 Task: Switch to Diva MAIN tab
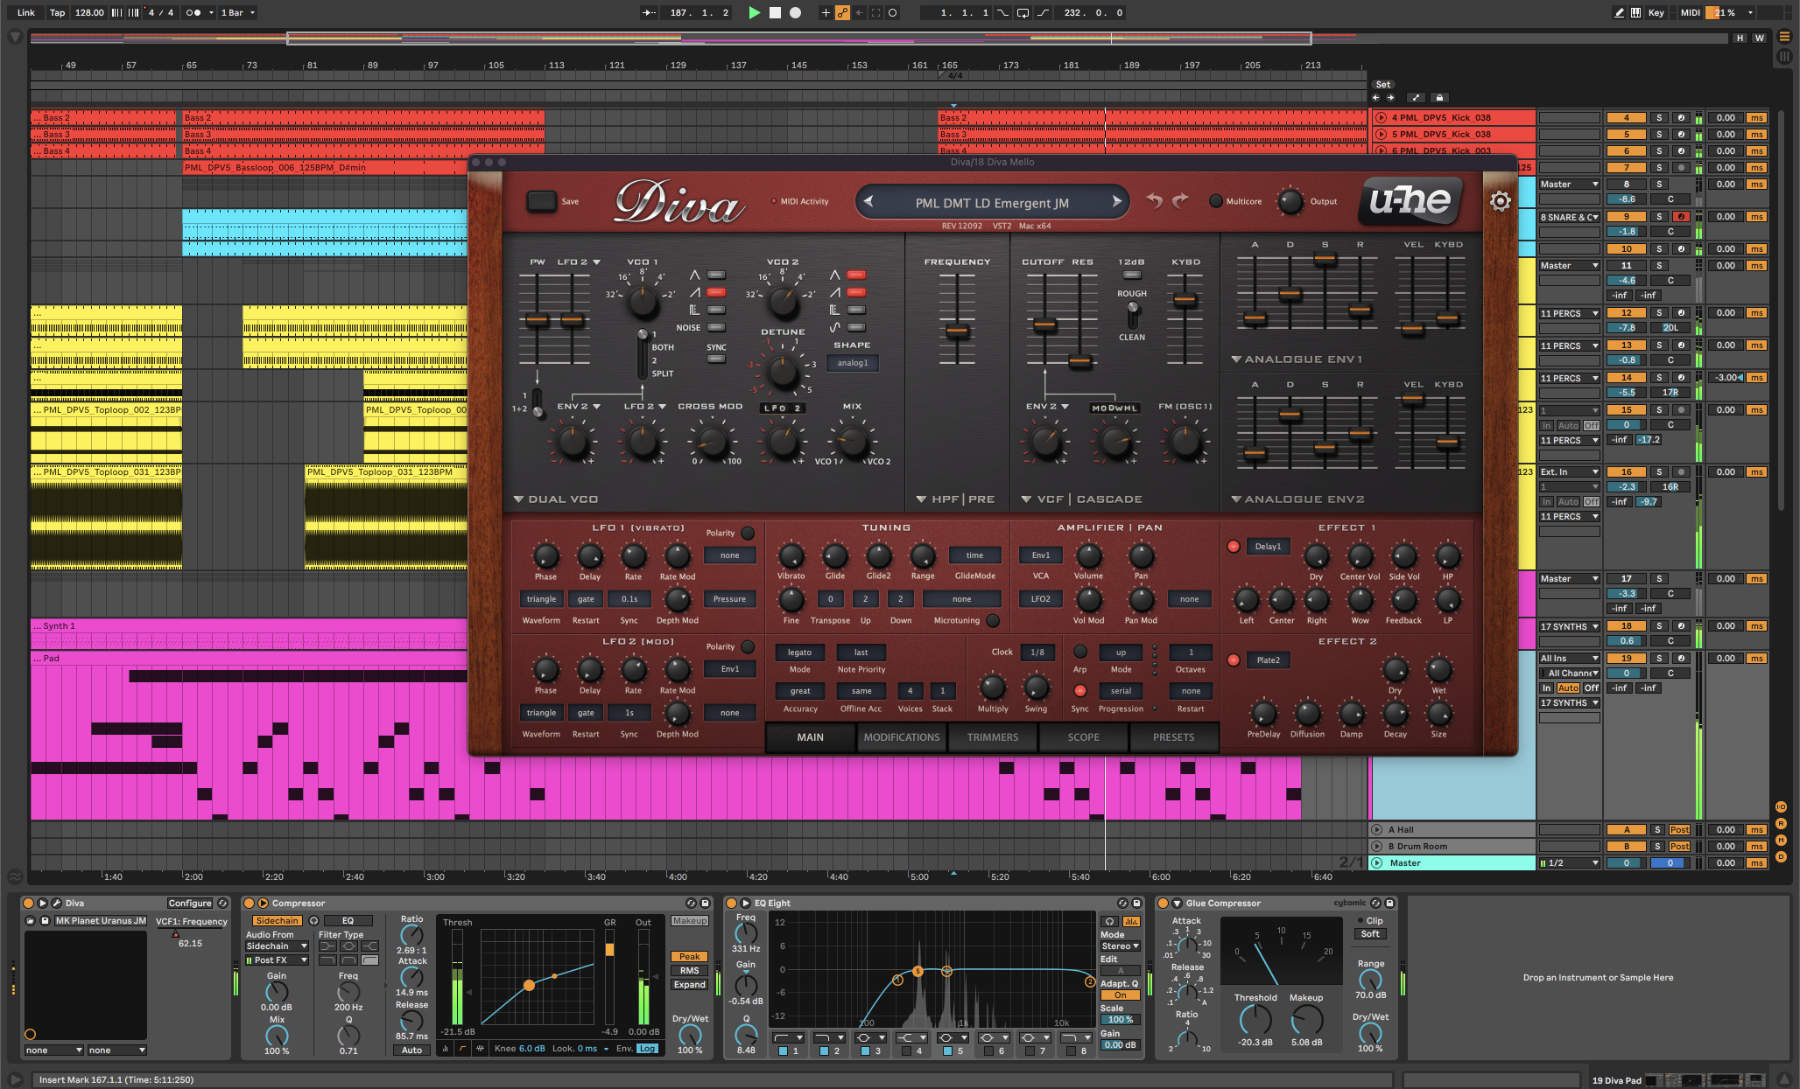(x=810, y=737)
